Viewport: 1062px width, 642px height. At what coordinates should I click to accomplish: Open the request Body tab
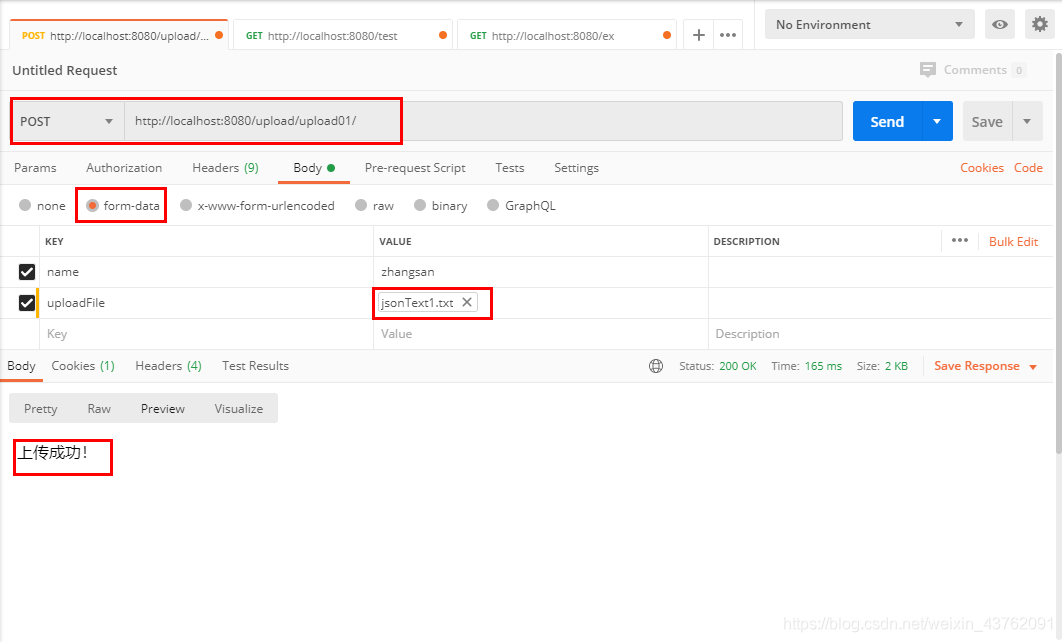tap(314, 167)
